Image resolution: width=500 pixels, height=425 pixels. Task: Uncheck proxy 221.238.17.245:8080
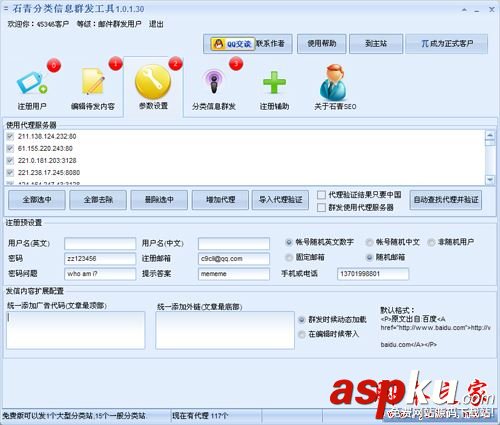coord(10,172)
